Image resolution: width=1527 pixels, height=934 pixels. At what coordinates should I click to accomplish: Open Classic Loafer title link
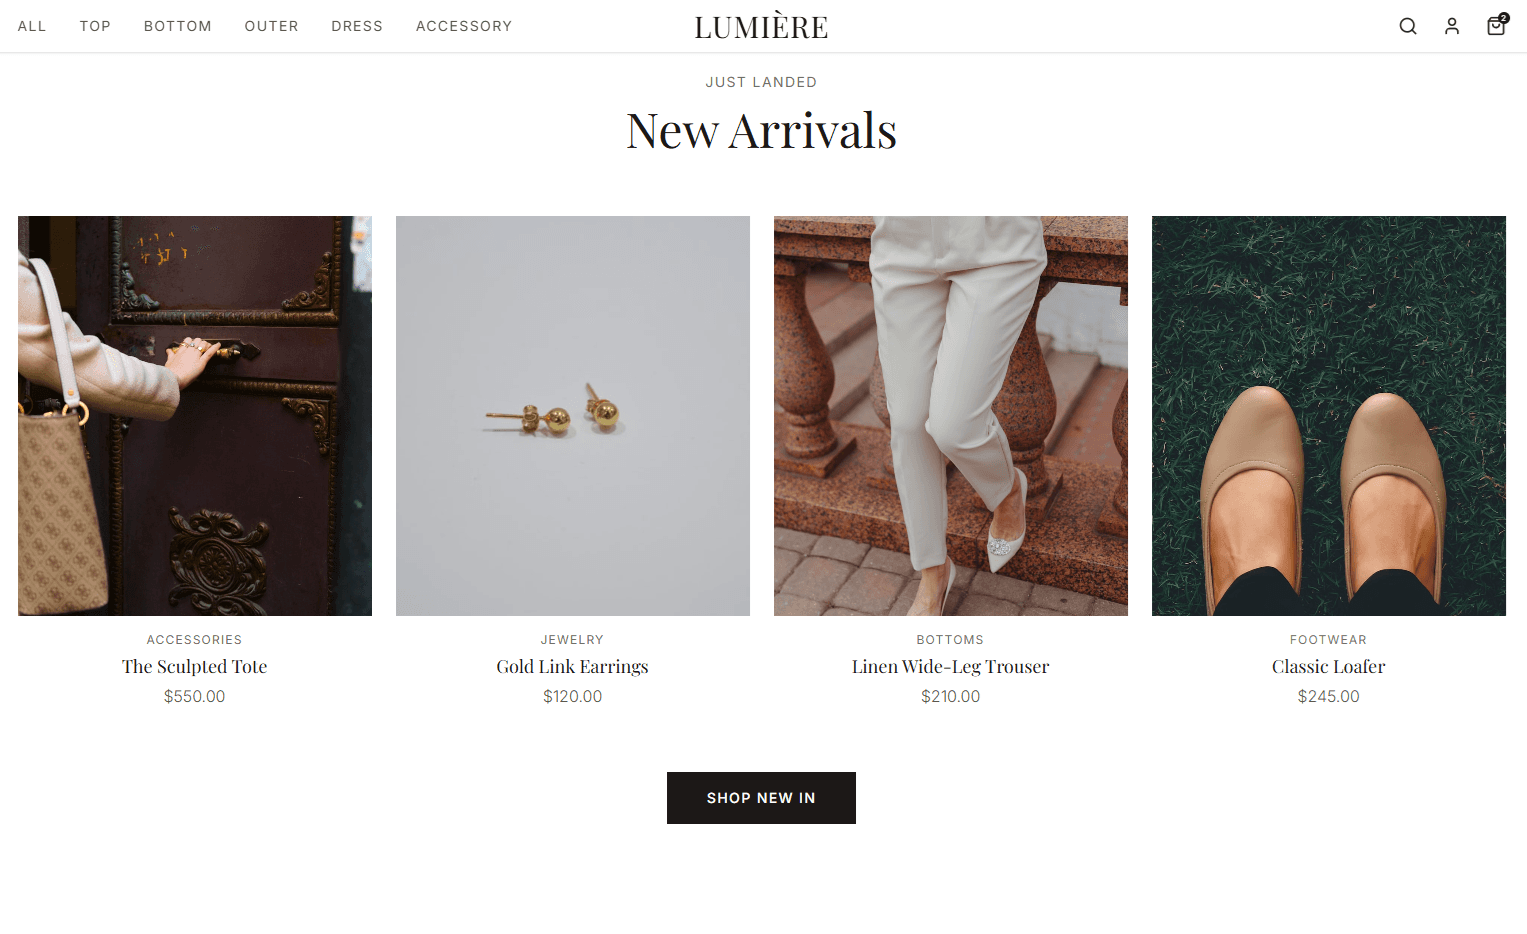point(1329,667)
